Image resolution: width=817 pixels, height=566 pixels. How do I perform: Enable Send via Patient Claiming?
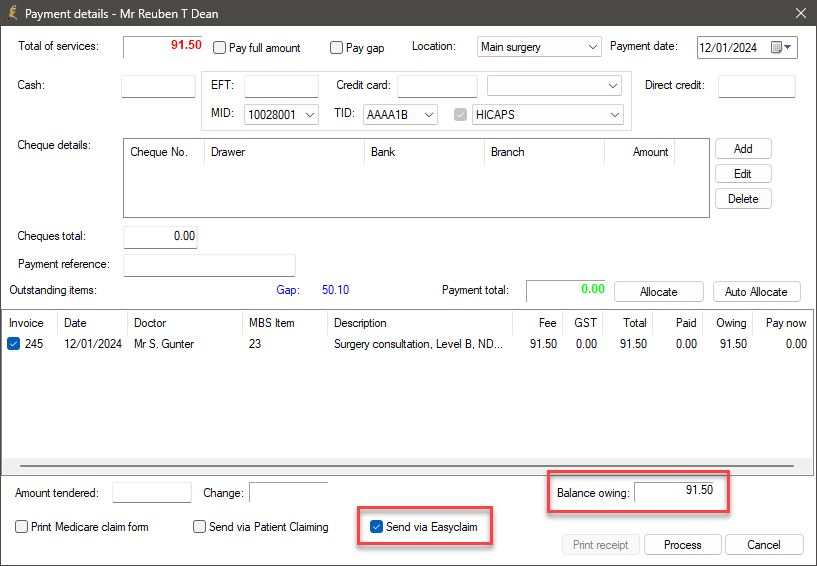pyautogui.click(x=200, y=527)
